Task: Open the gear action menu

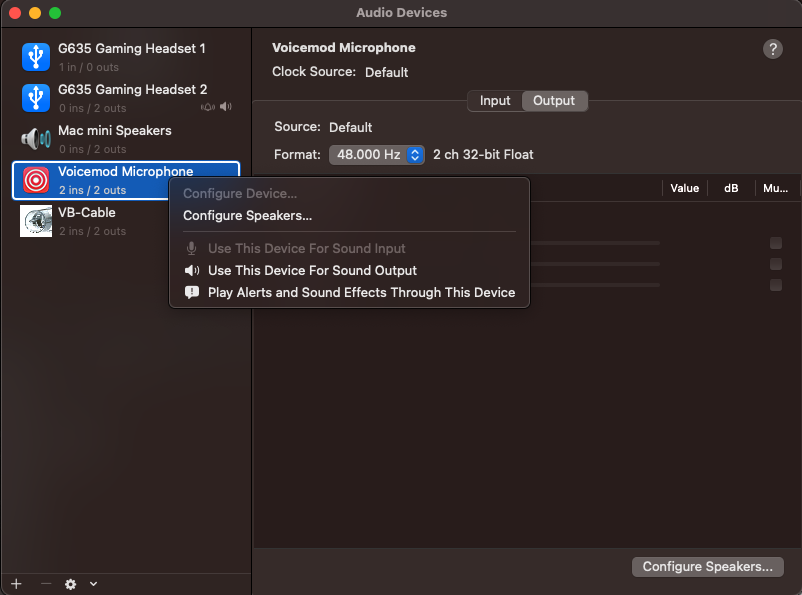Action: pyautogui.click(x=71, y=584)
